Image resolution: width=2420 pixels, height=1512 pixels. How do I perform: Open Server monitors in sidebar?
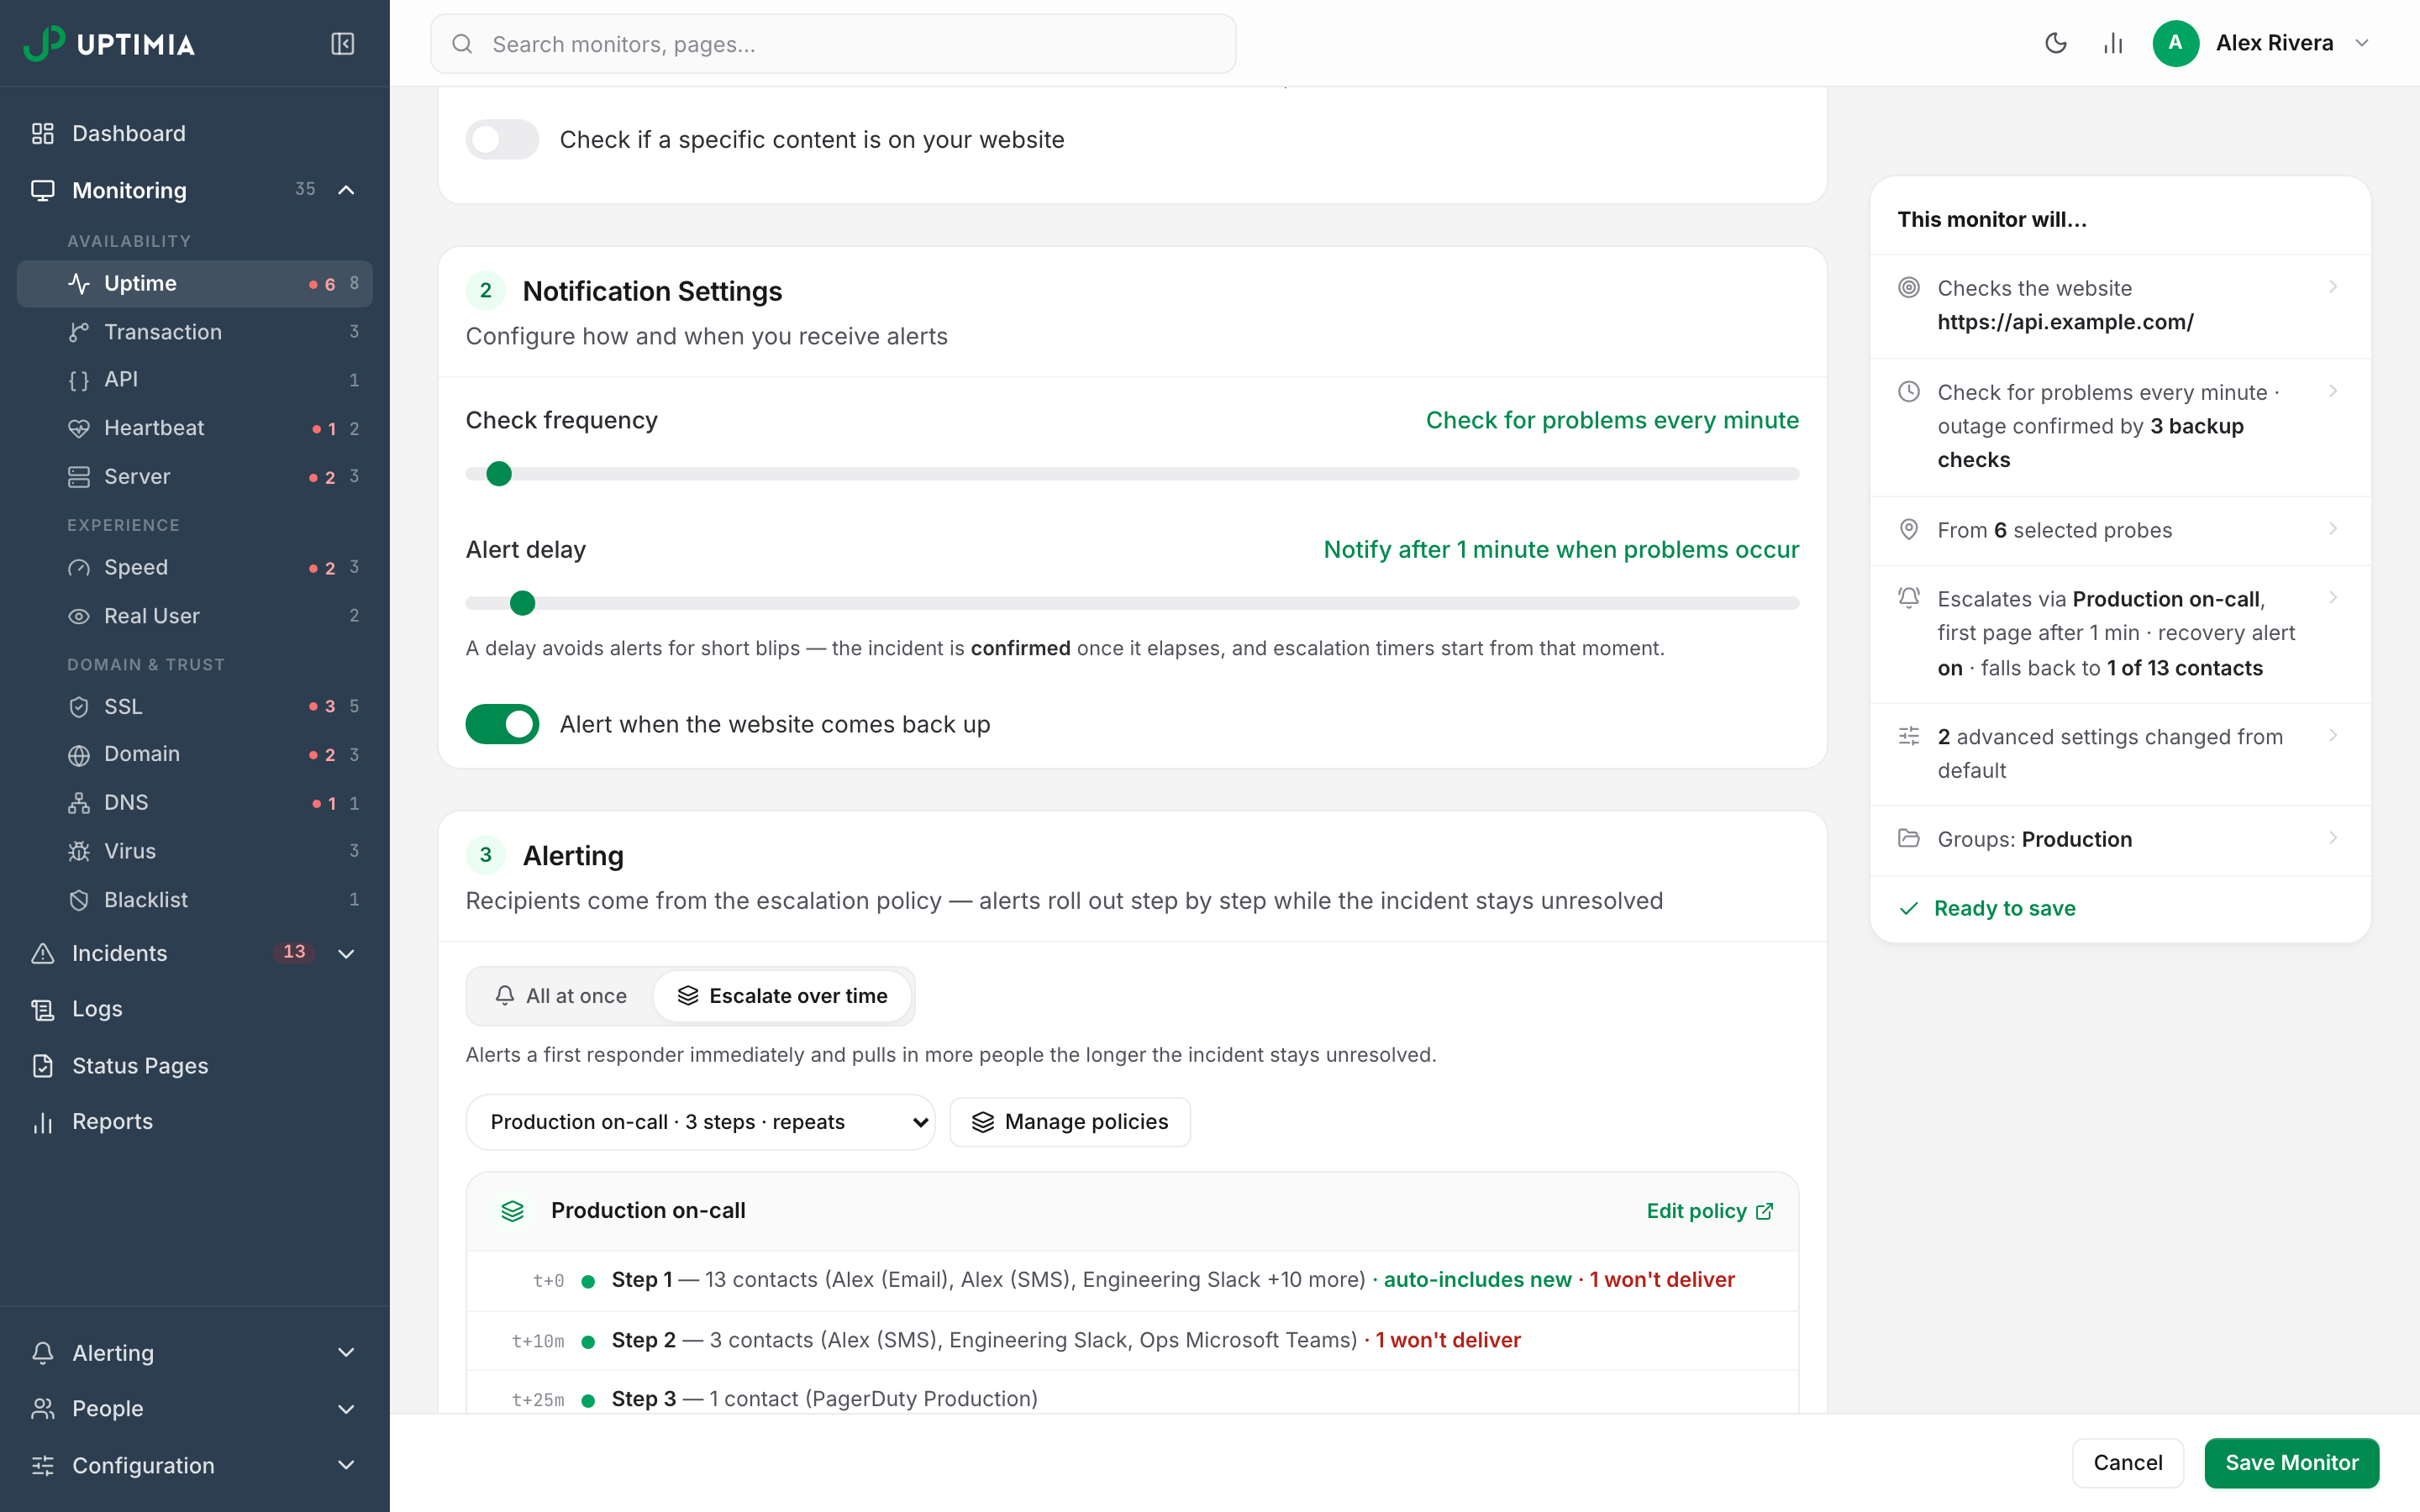tap(195, 477)
